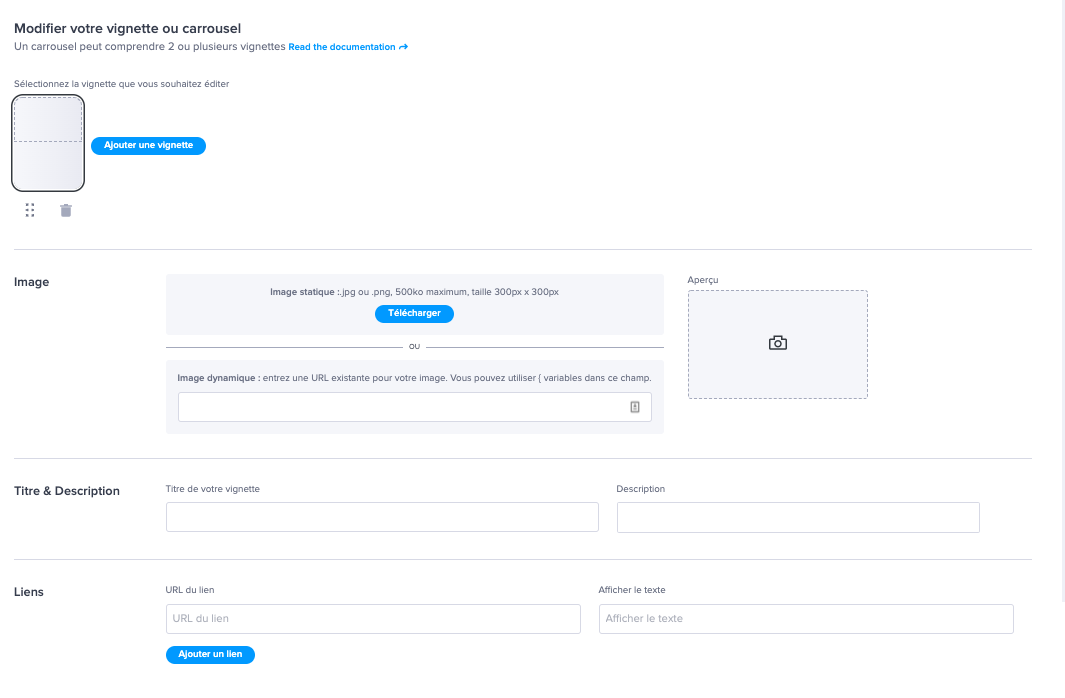Screen dimensions: 1065x698
Task: Click the Afficher le texte input field
Action: coord(806,619)
